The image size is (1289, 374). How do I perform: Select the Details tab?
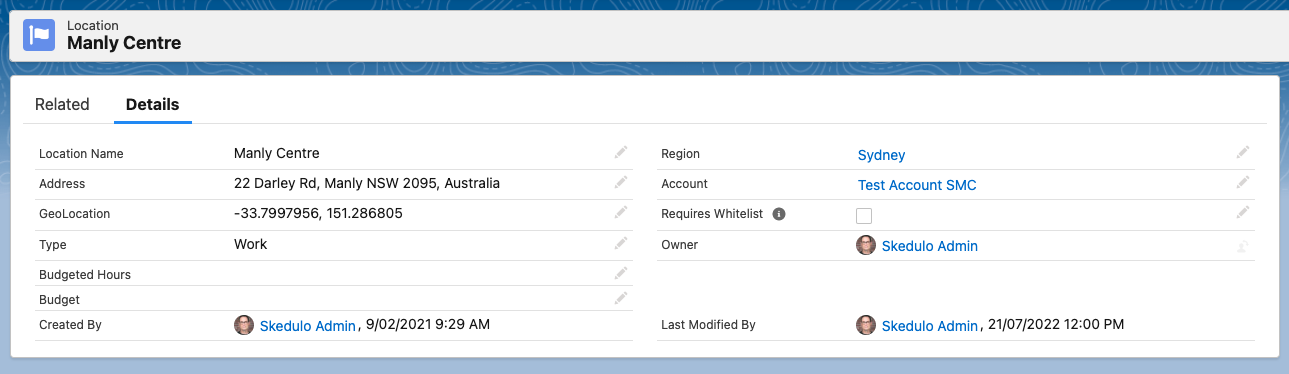pyautogui.click(x=153, y=104)
